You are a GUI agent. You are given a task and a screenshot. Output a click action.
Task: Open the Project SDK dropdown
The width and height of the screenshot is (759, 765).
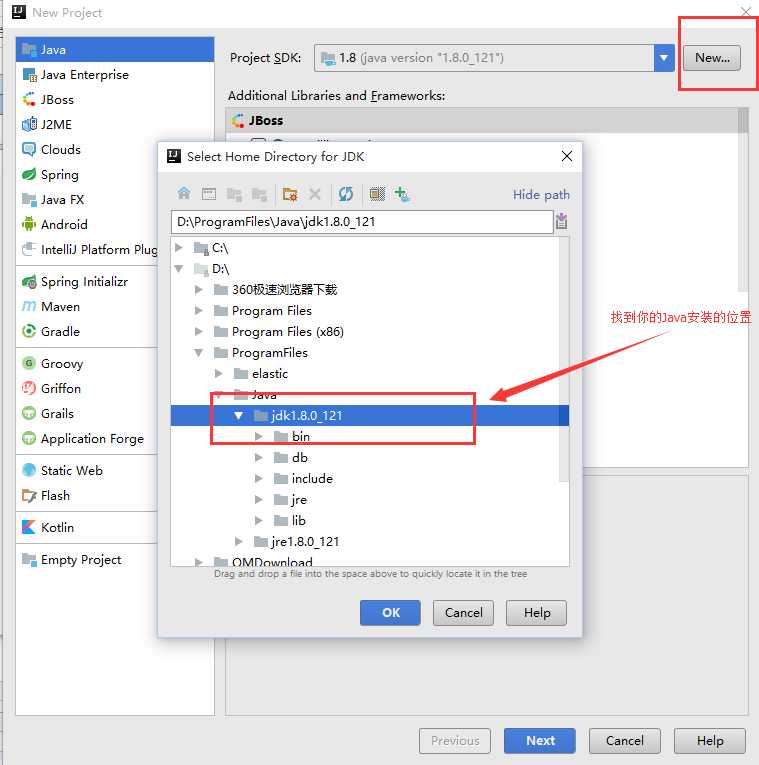click(664, 58)
